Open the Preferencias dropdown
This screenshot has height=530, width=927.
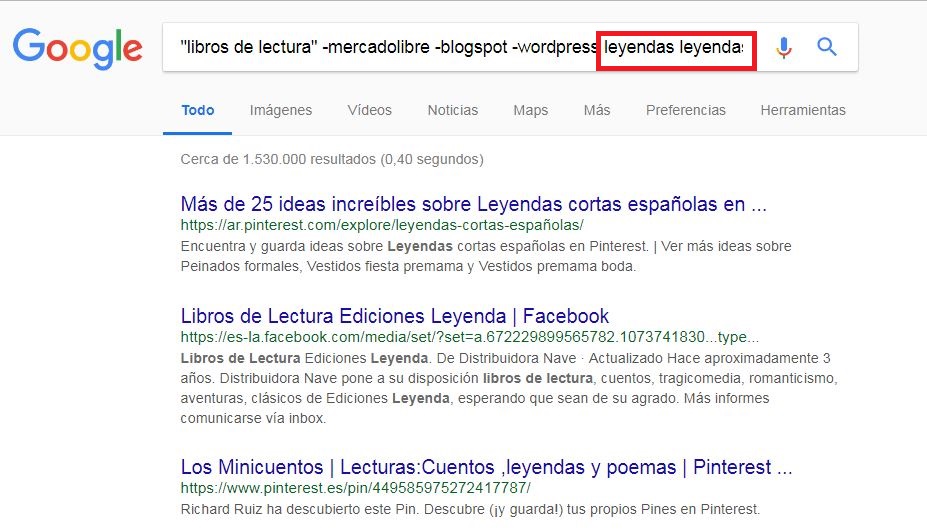point(685,110)
